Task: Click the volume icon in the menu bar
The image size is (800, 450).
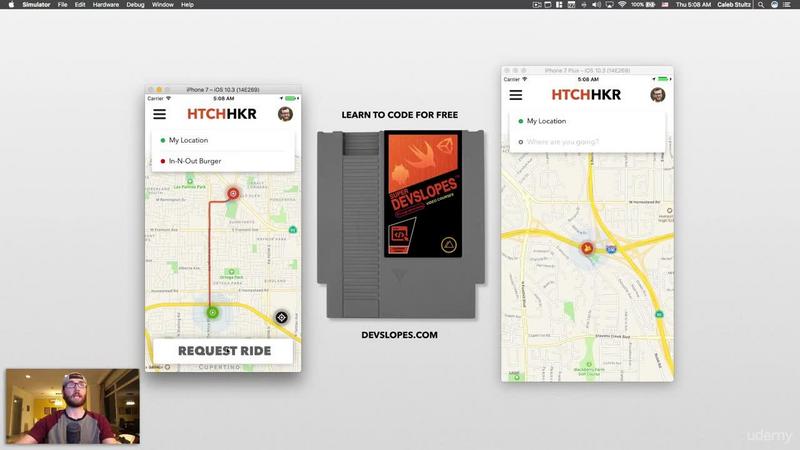Action: (596, 5)
